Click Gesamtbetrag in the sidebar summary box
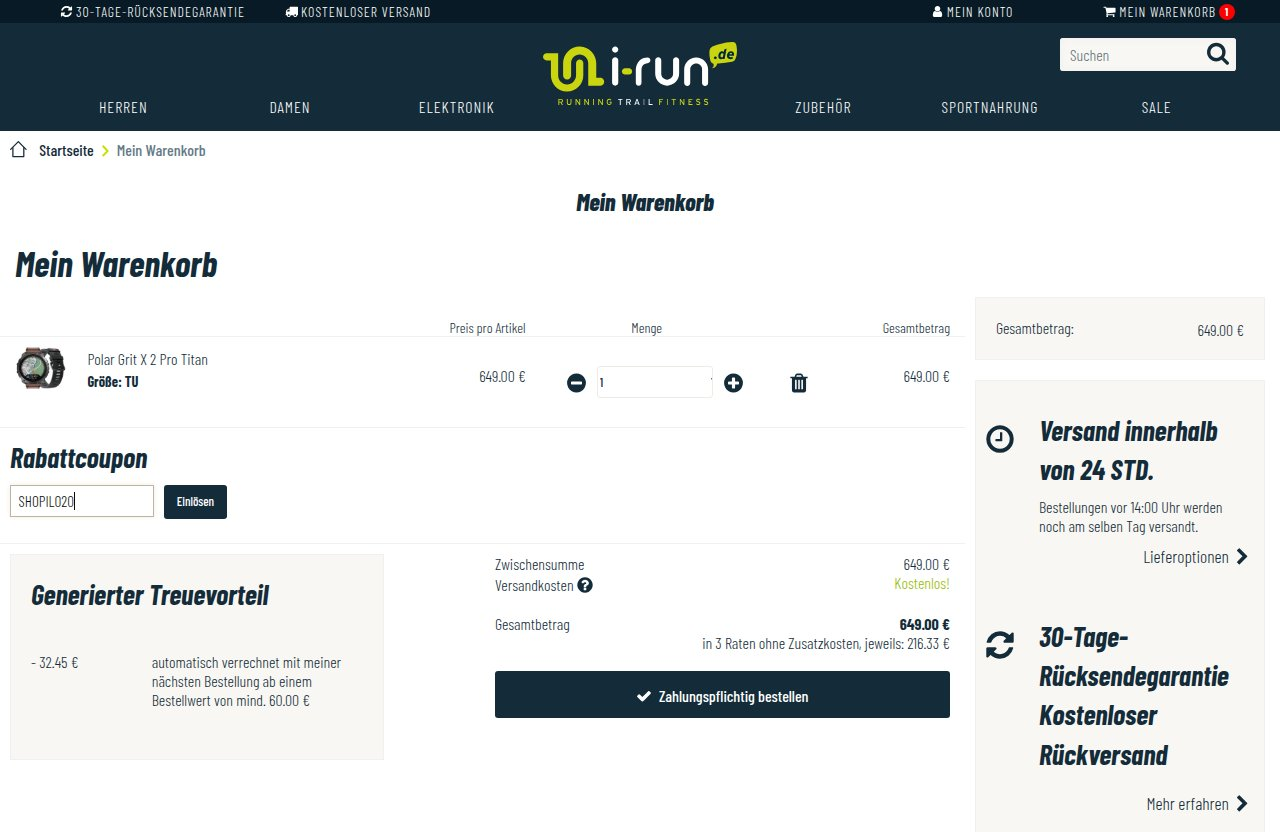The height and width of the screenshot is (832, 1280). [1035, 329]
